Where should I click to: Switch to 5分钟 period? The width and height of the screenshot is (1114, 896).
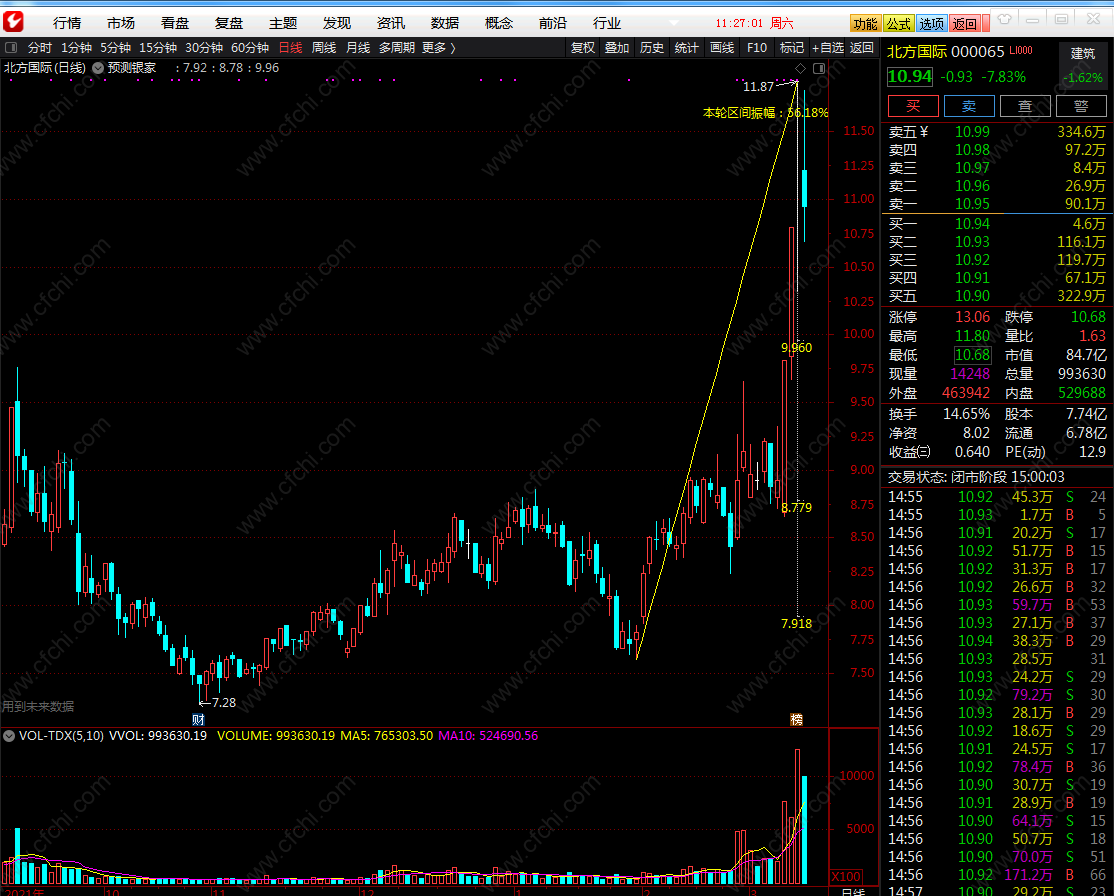116,48
